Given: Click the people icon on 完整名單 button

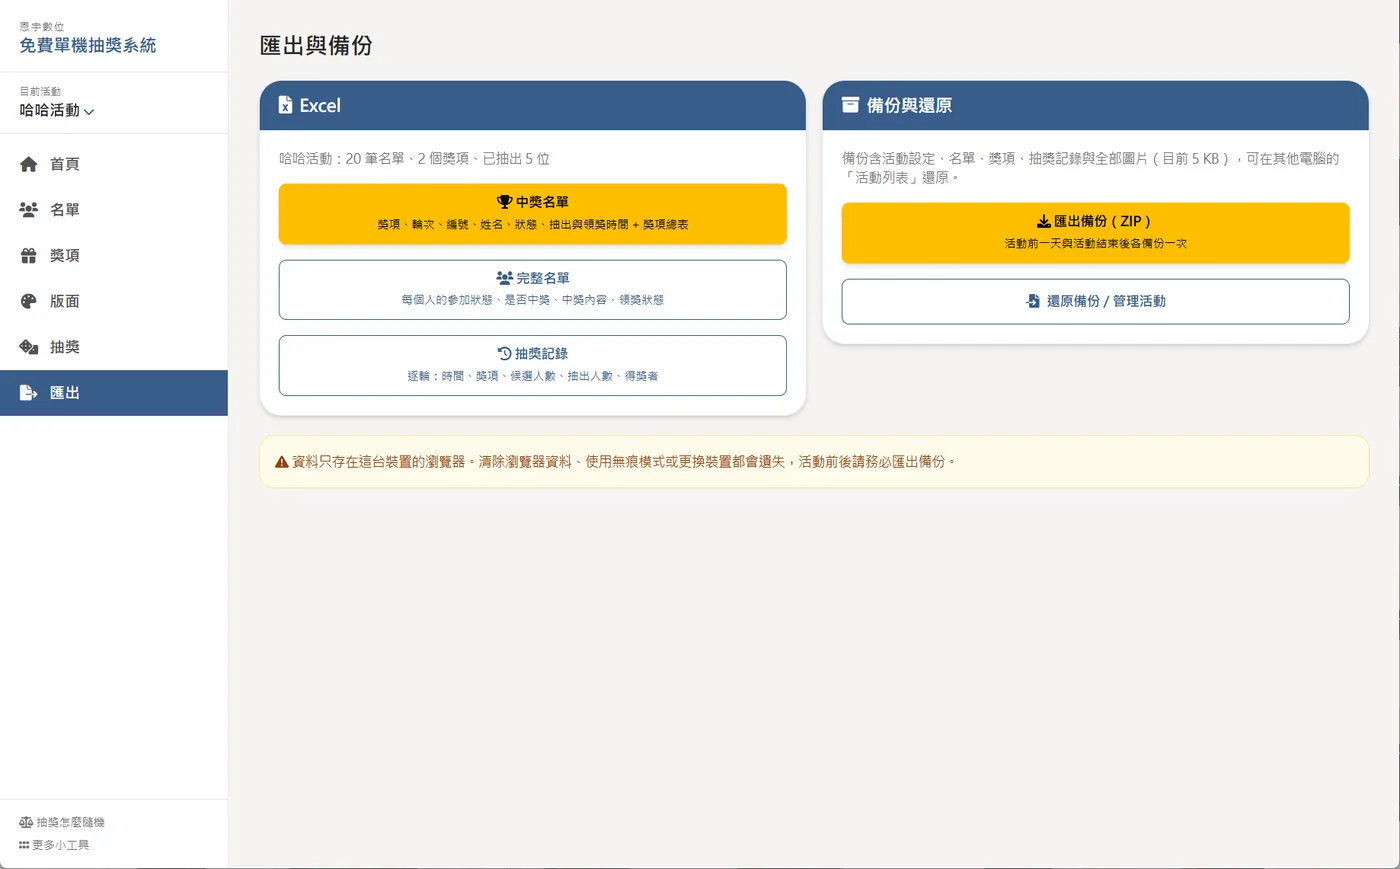Looking at the screenshot, I should coord(504,278).
